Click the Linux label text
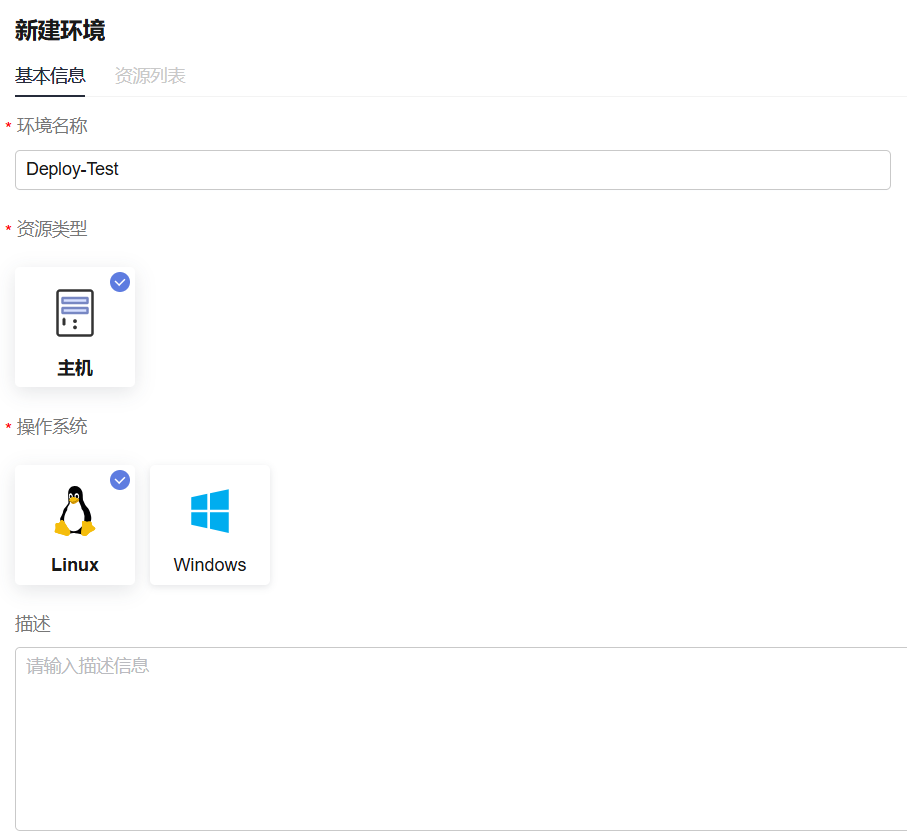This screenshot has height=840, width=907. tap(75, 565)
